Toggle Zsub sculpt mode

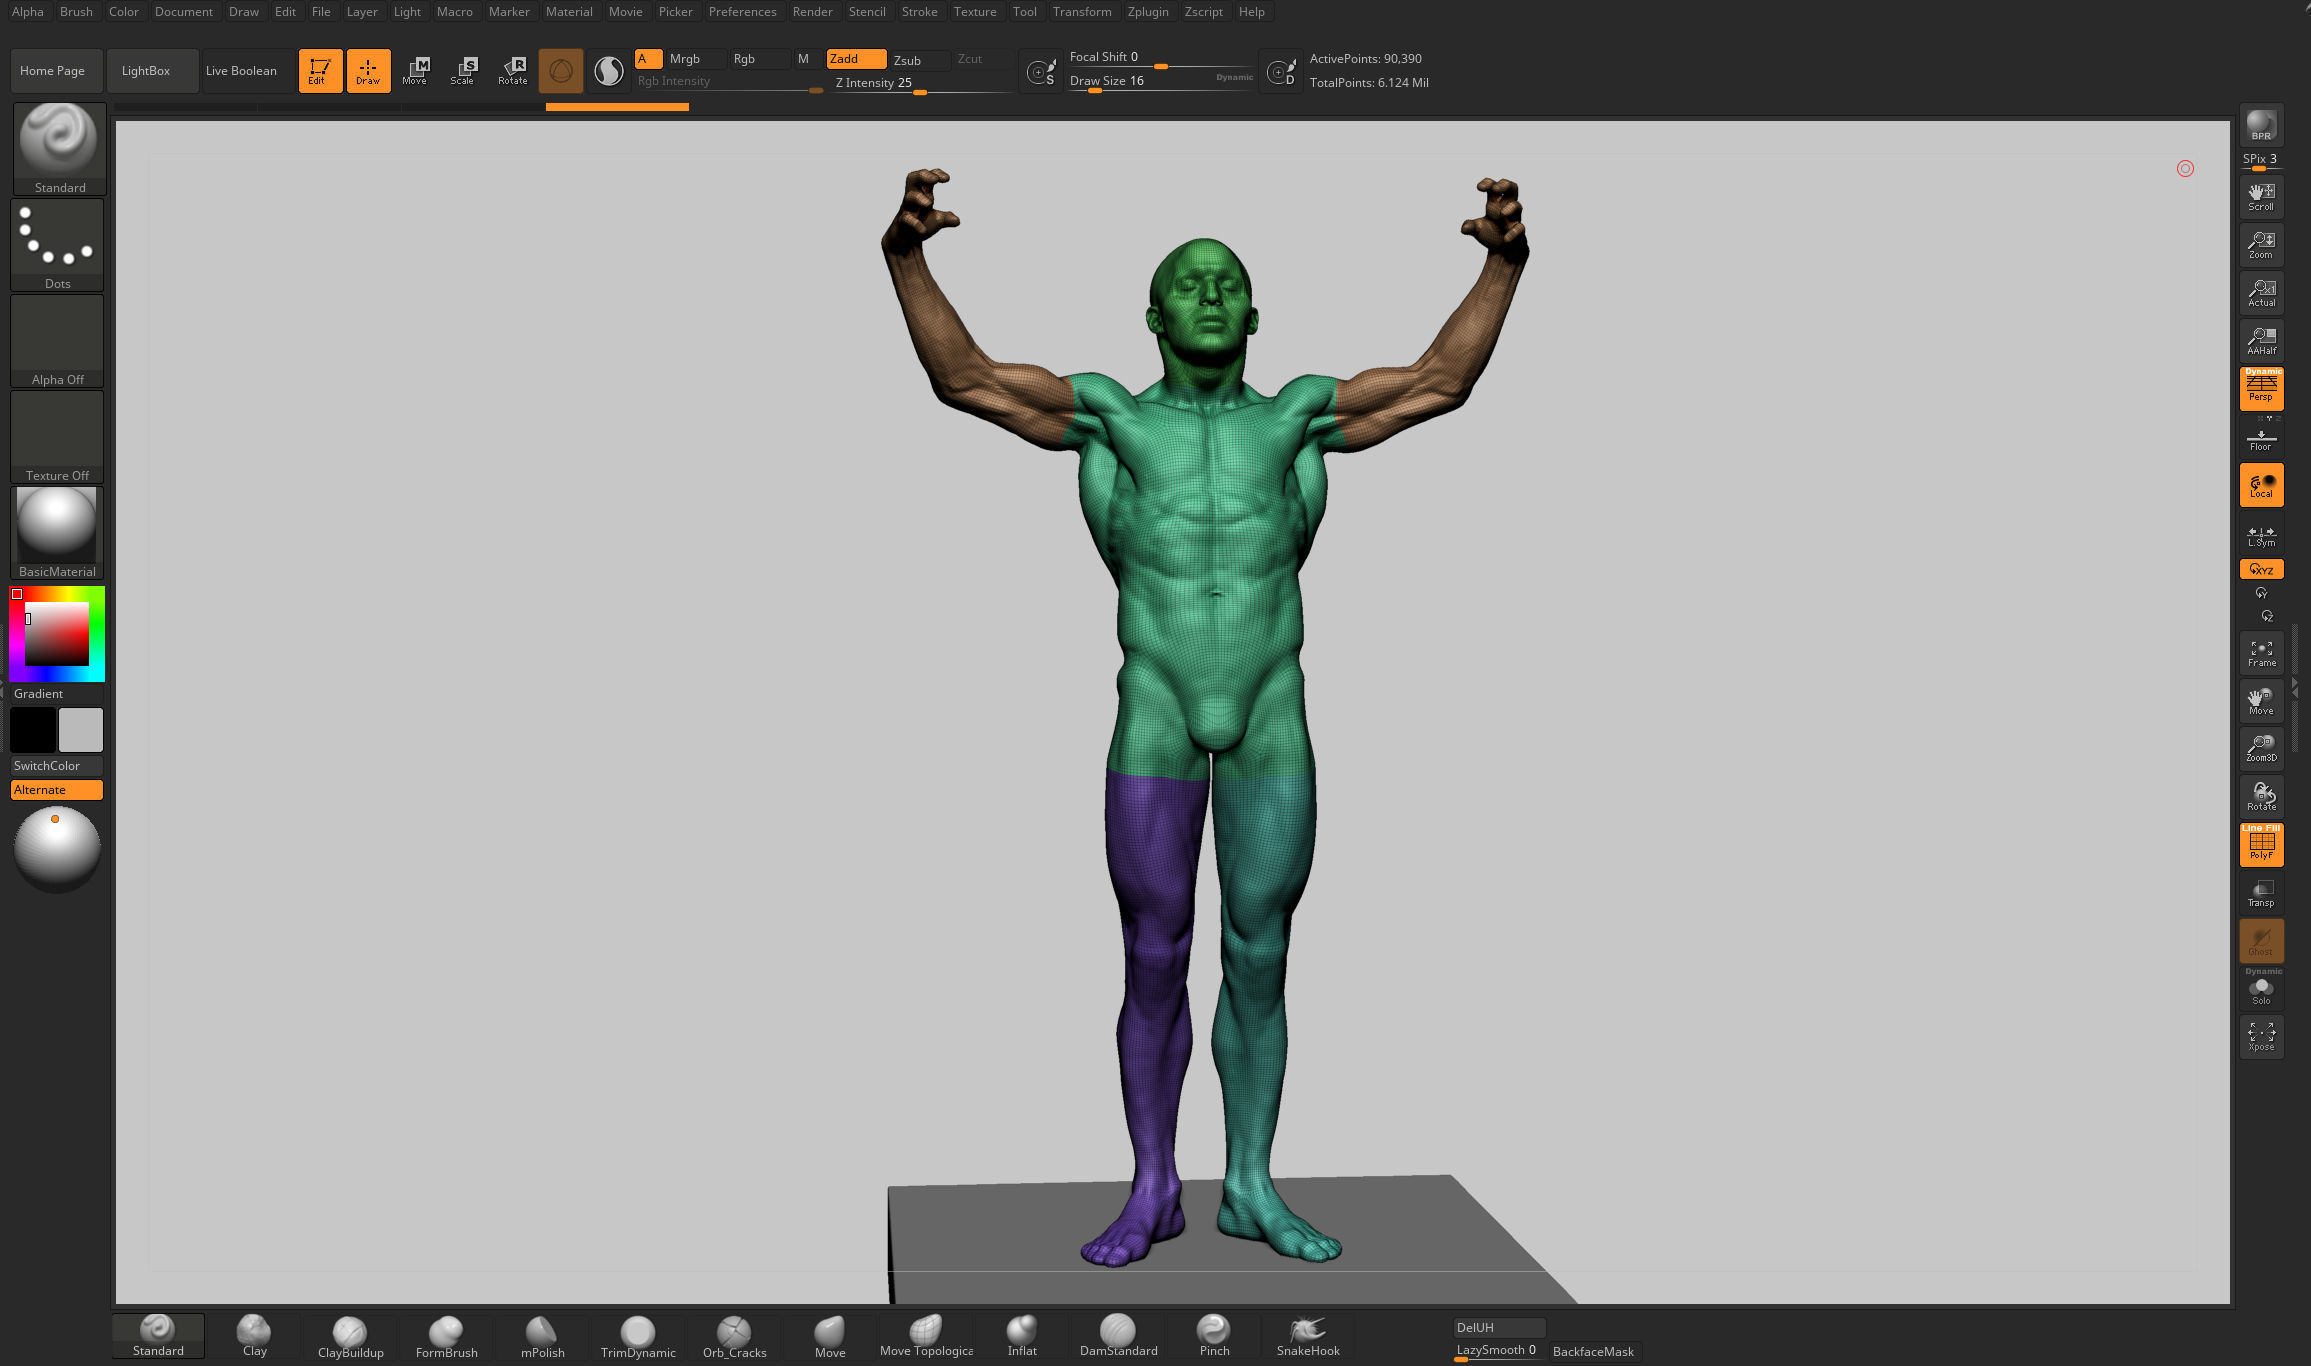point(919,60)
